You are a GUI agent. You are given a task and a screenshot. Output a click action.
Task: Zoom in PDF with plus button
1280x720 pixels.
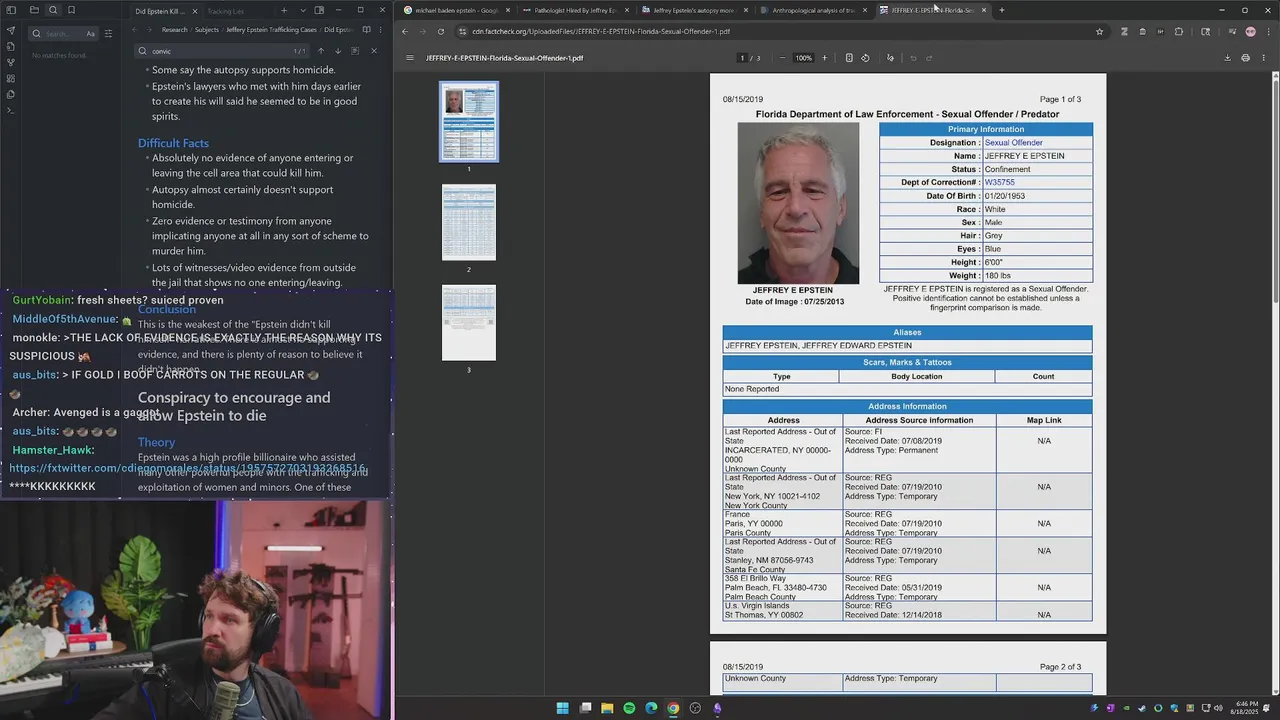point(824,58)
